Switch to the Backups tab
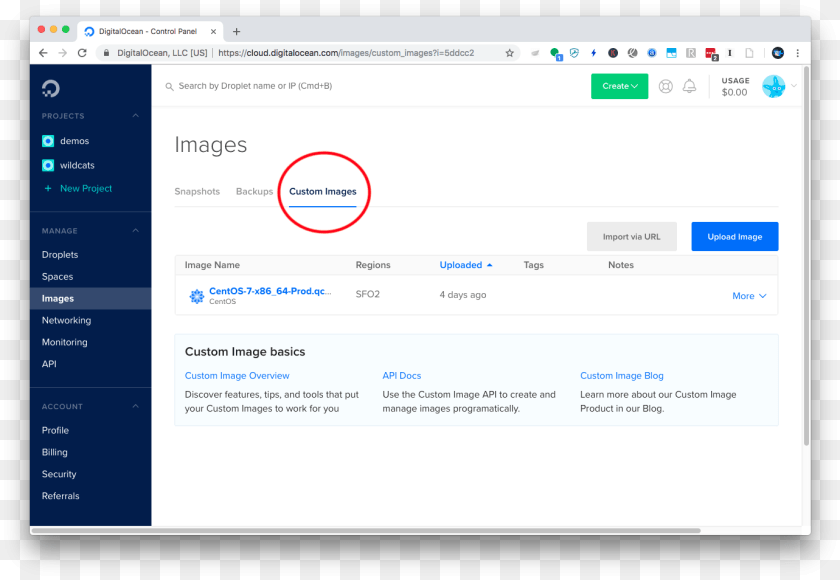 pos(254,192)
